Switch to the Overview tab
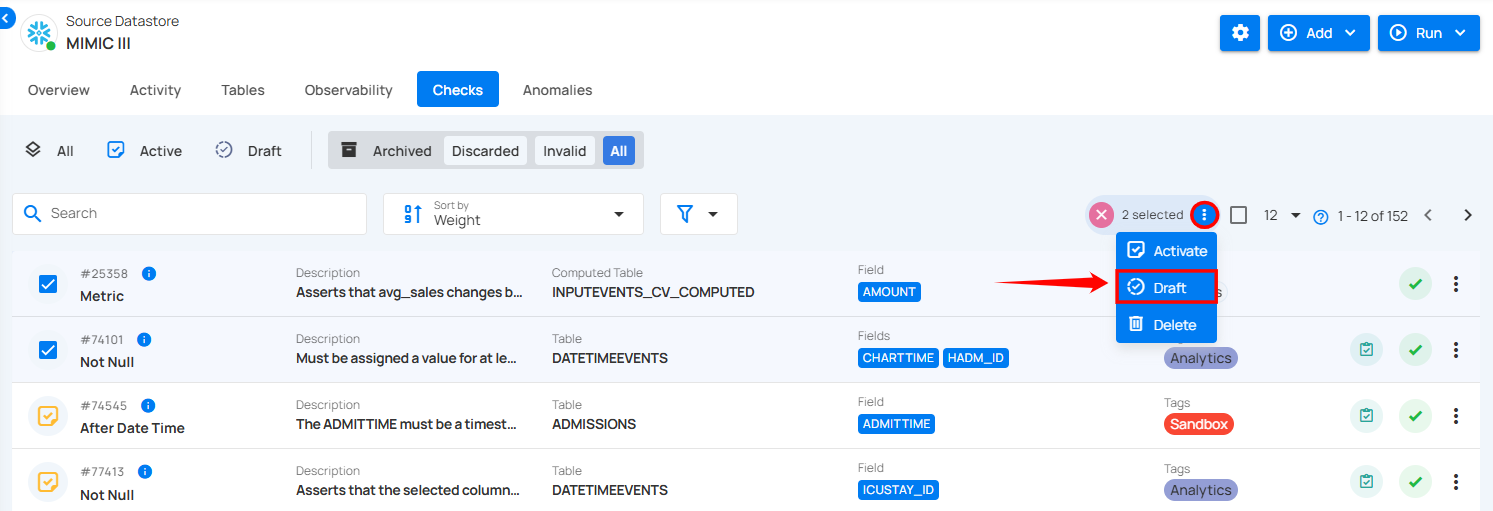Viewport: 1493px width, 511px height. pos(59,90)
